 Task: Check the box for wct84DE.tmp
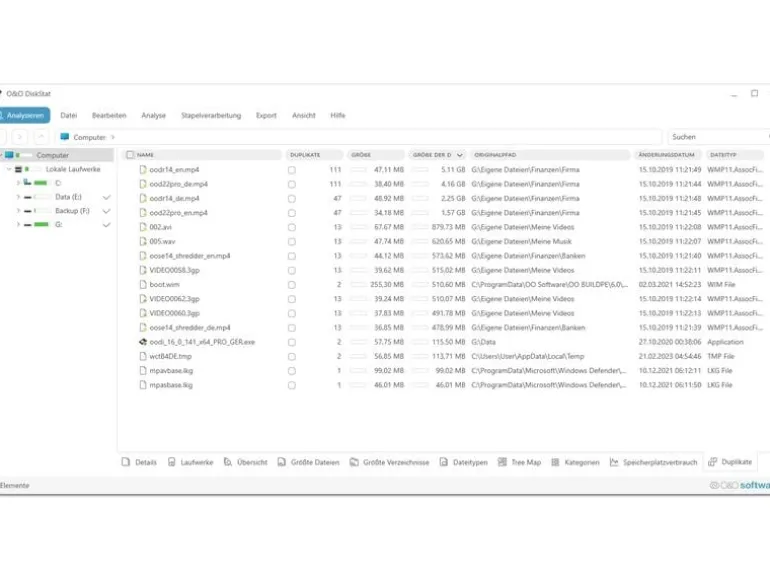292,357
